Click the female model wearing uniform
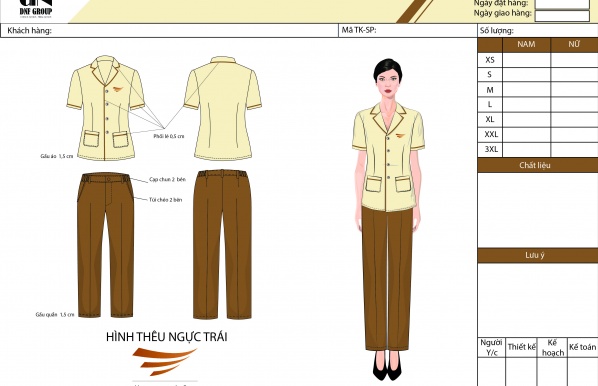This screenshot has height=386, width=598. (388, 219)
